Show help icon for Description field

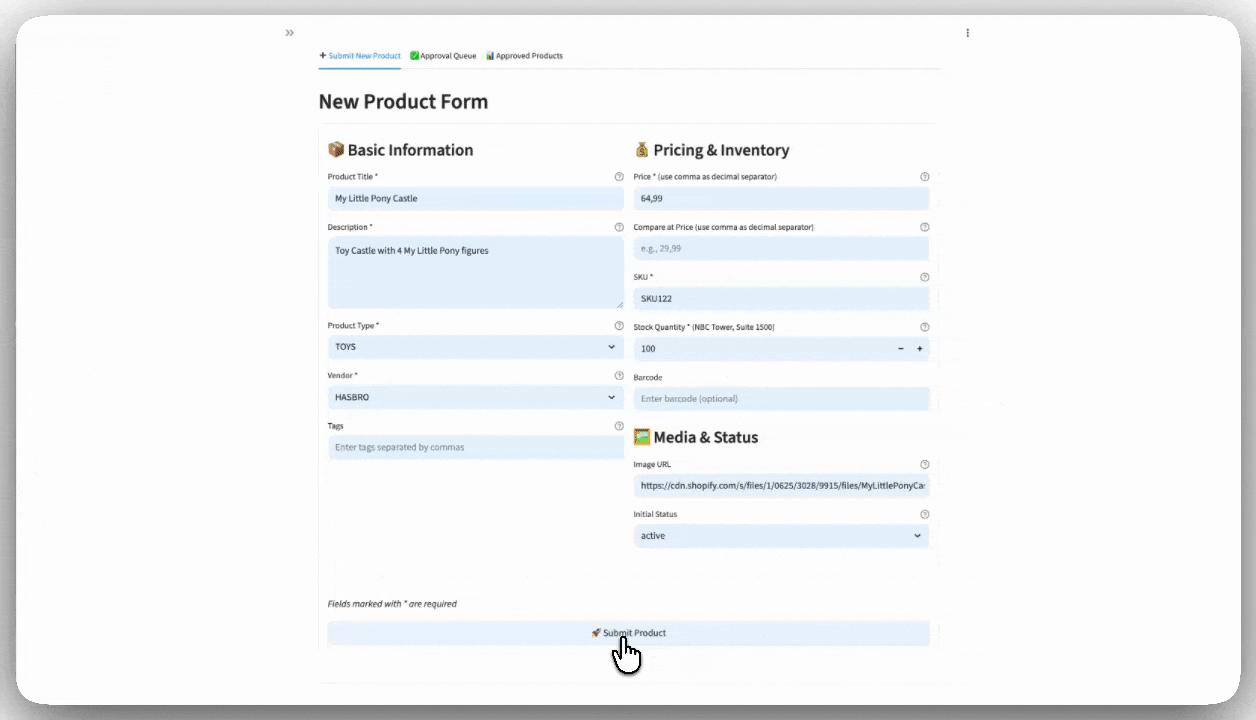[x=619, y=227]
